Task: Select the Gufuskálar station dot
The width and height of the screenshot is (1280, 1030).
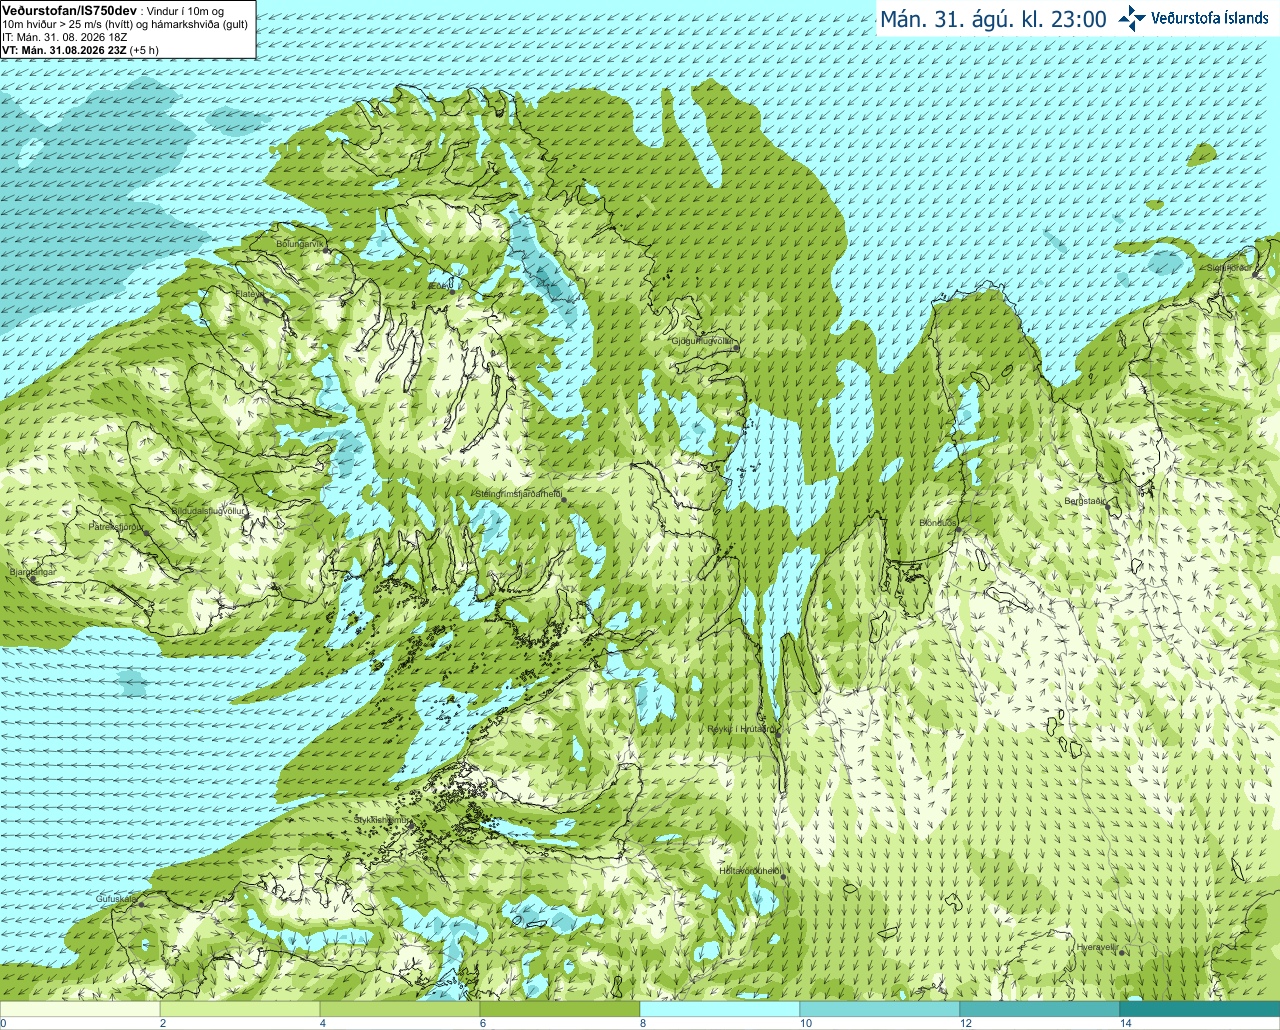Action: point(141,904)
